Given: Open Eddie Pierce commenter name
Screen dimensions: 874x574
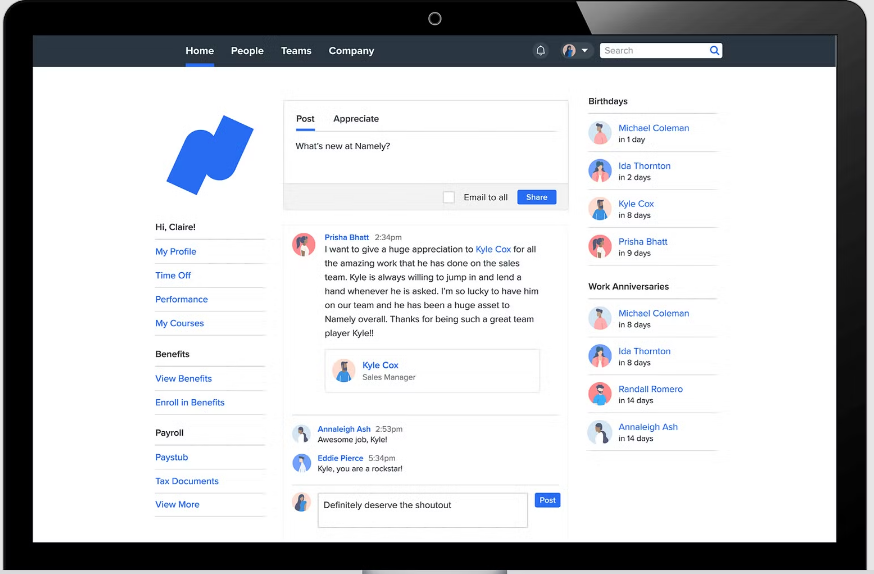Looking at the screenshot, I should [340, 458].
